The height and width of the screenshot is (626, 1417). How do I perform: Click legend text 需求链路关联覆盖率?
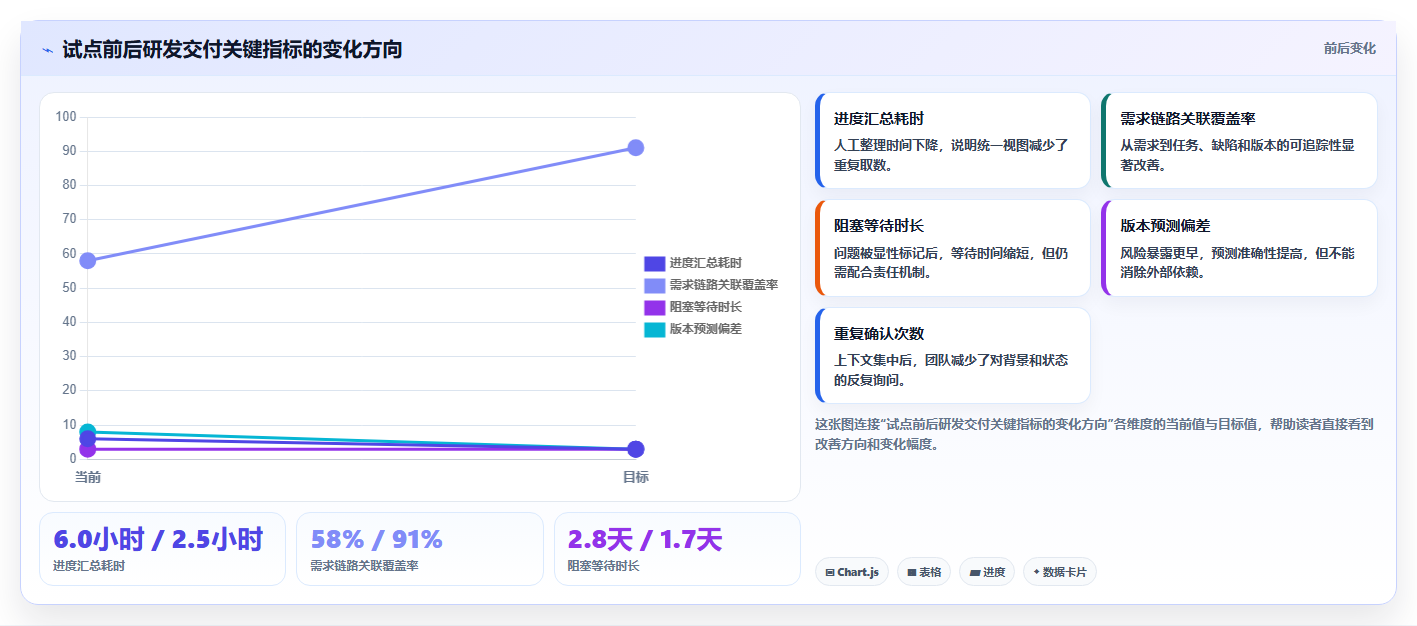[724, 285]
